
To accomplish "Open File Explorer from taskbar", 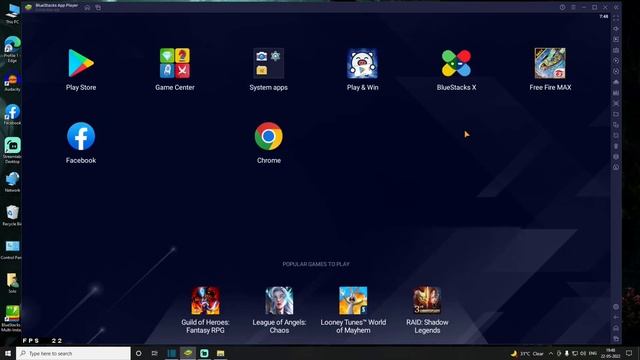I will pyautogui.click(x=220, y=353).
